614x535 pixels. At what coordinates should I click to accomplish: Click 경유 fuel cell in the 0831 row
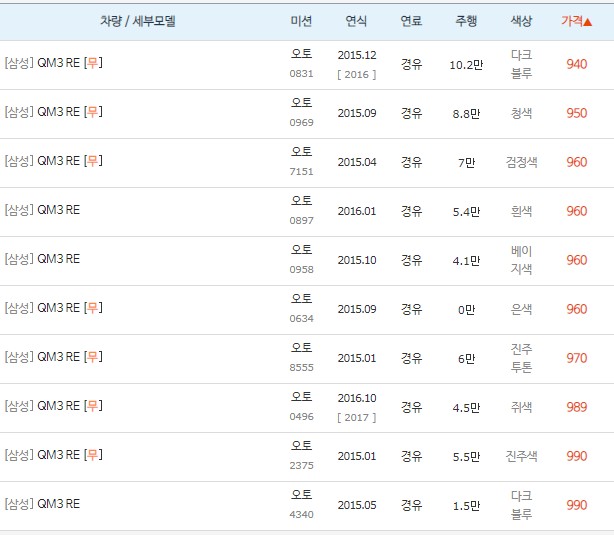coord(411,64)
